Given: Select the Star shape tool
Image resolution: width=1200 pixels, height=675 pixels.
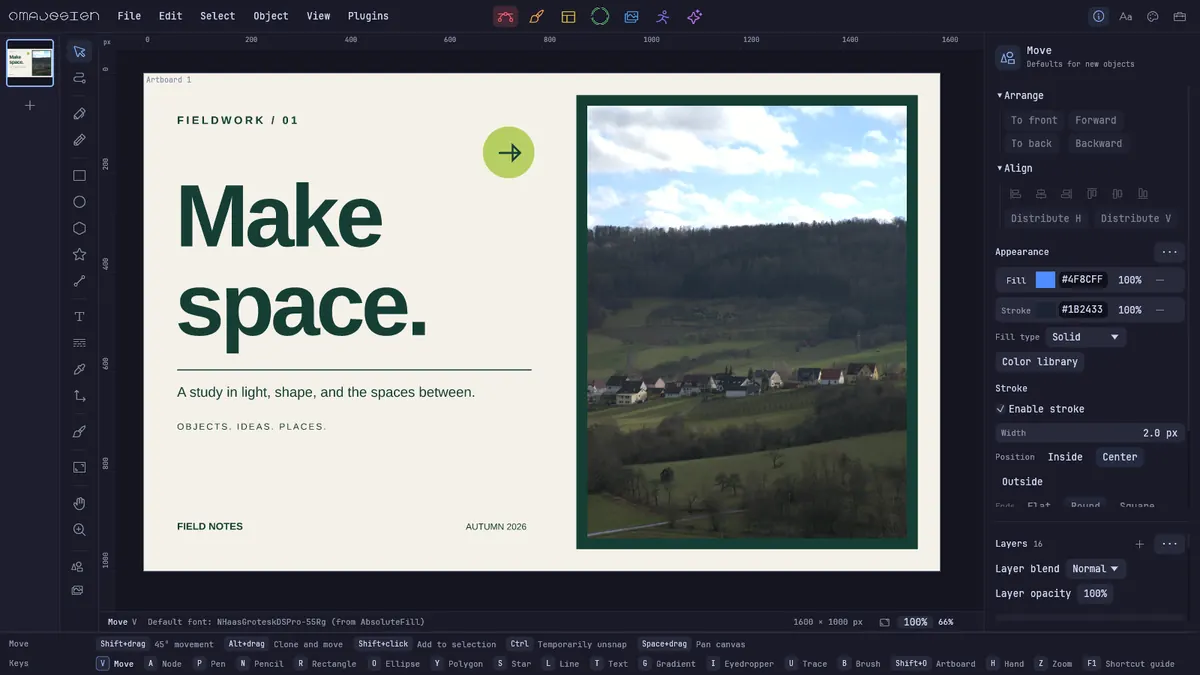Looking at the screenshot, I should pos(79,255).
